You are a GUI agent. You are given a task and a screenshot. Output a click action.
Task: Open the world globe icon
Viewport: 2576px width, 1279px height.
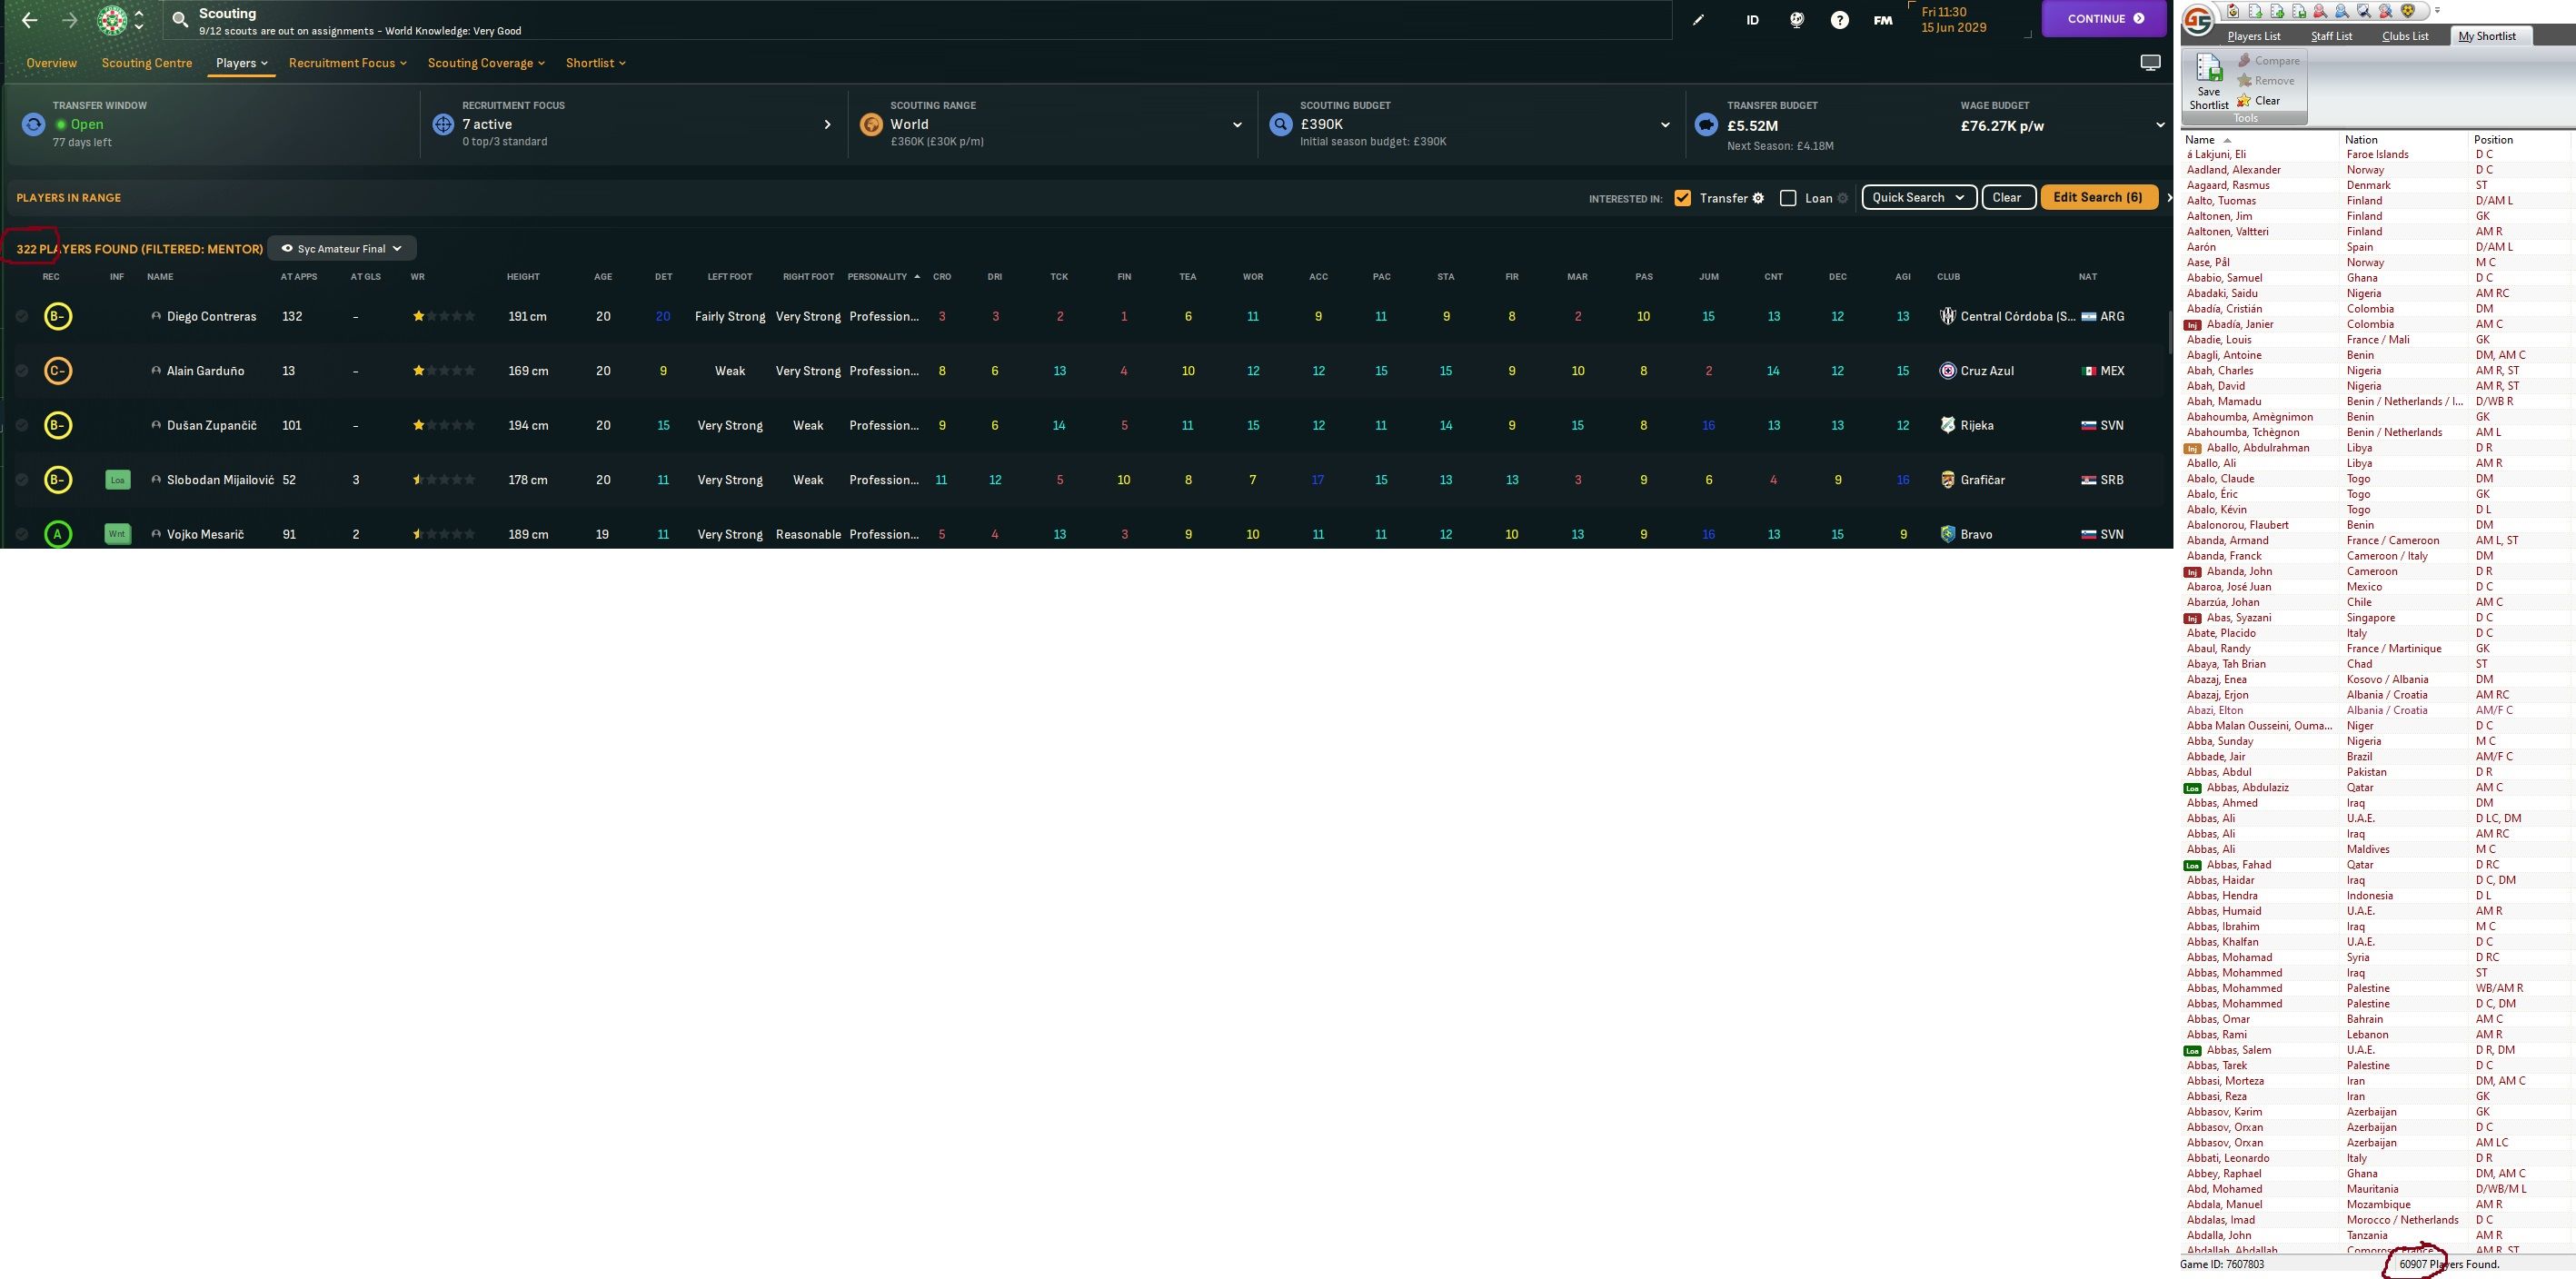(x=1797, y=19)
